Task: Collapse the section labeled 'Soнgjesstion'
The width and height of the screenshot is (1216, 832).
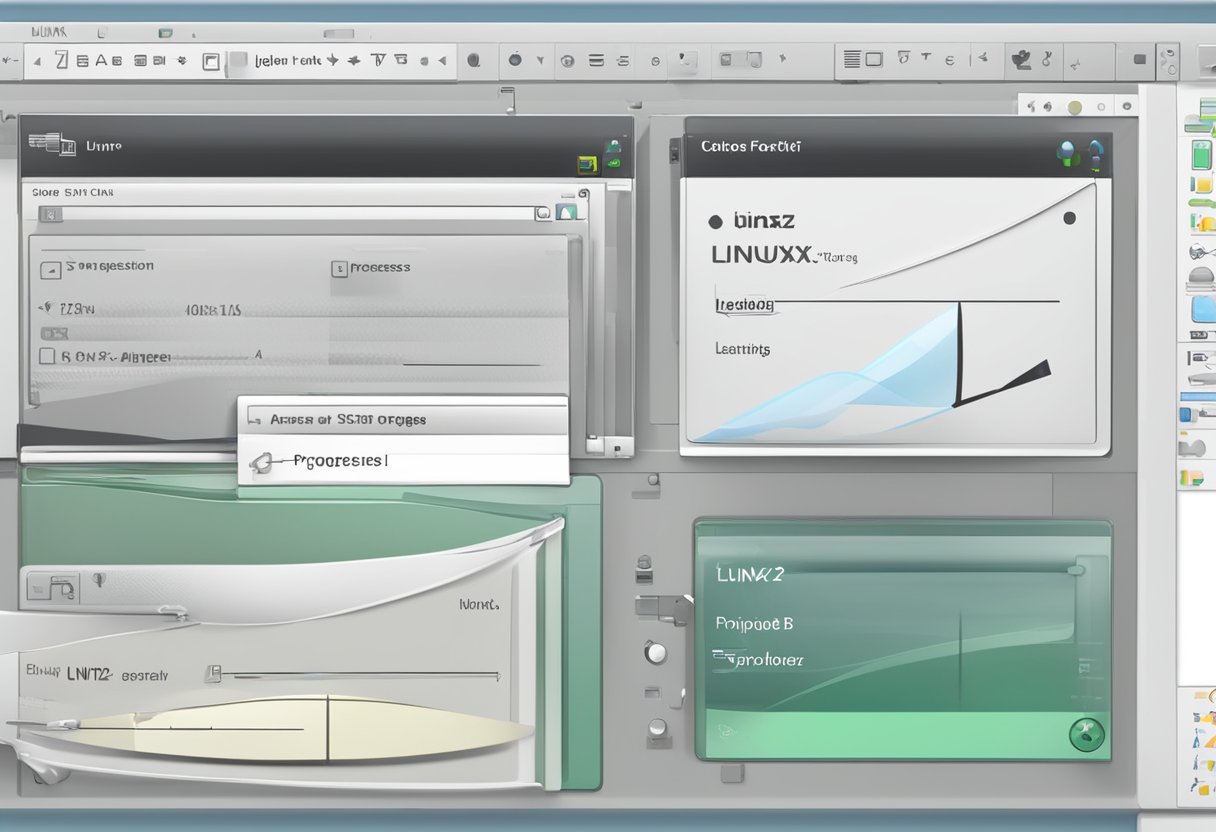Action: pyautogui.click(x=50, y=270)
